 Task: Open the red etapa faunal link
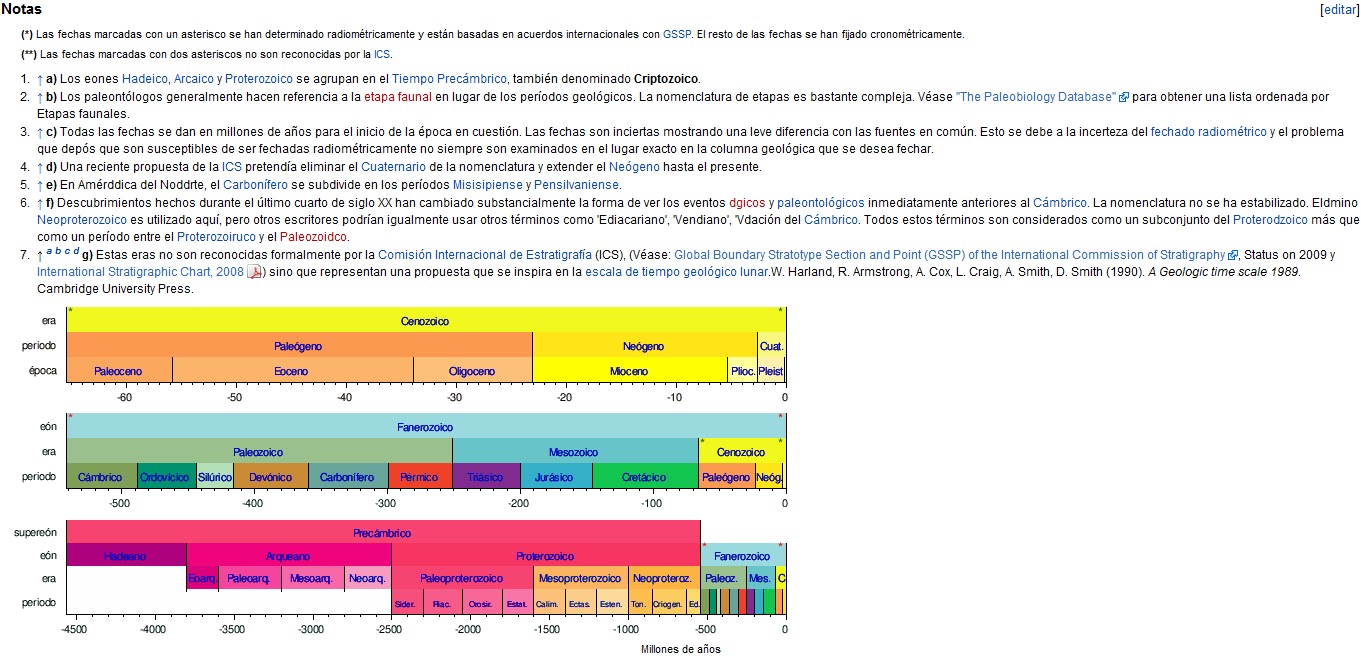click(398, 97)
